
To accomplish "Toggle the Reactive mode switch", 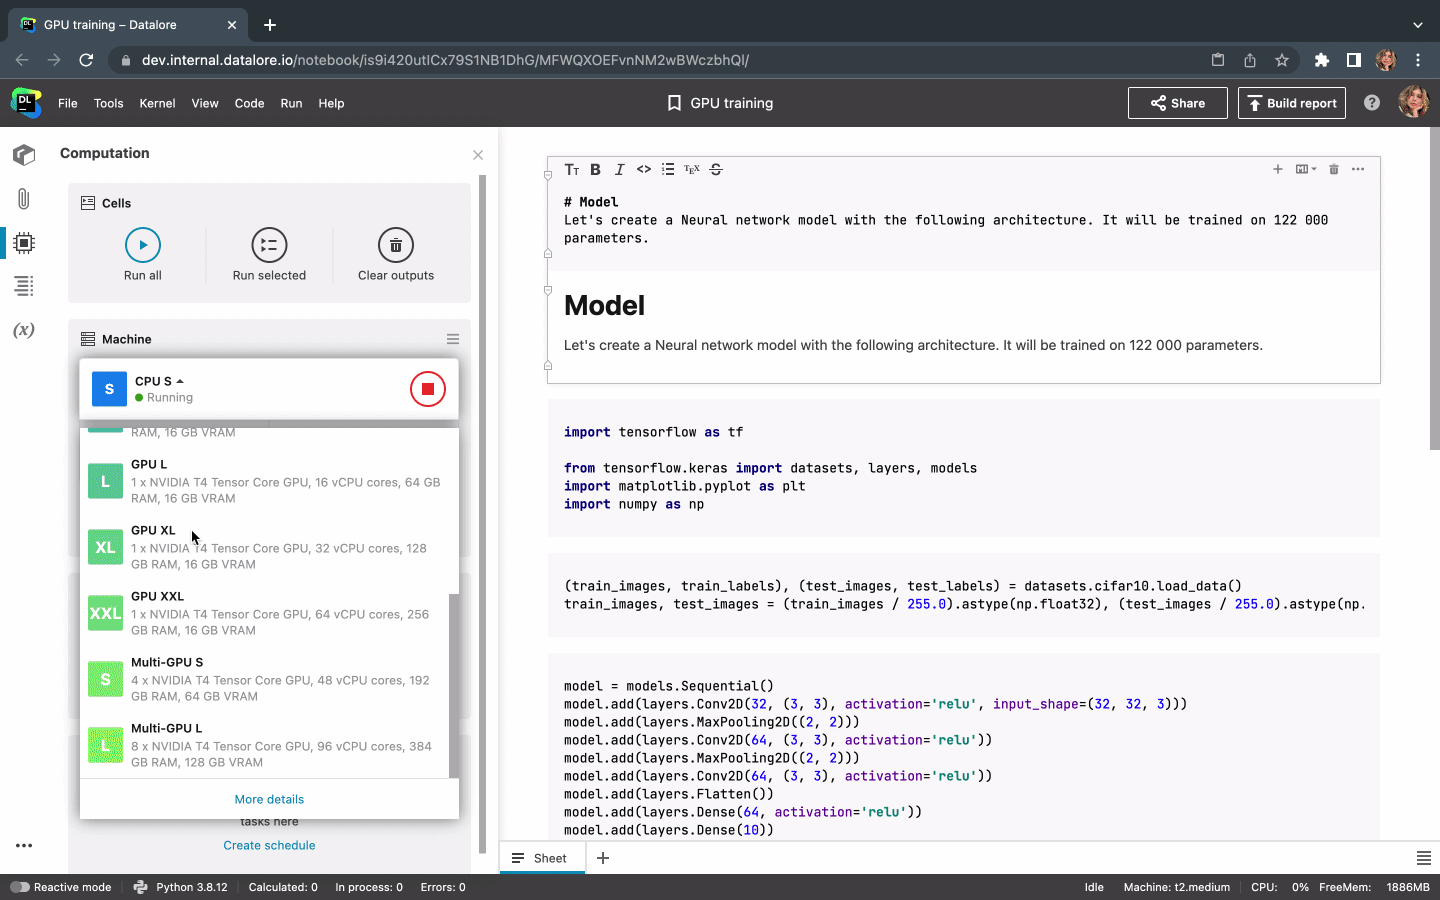I will (20, 887).
